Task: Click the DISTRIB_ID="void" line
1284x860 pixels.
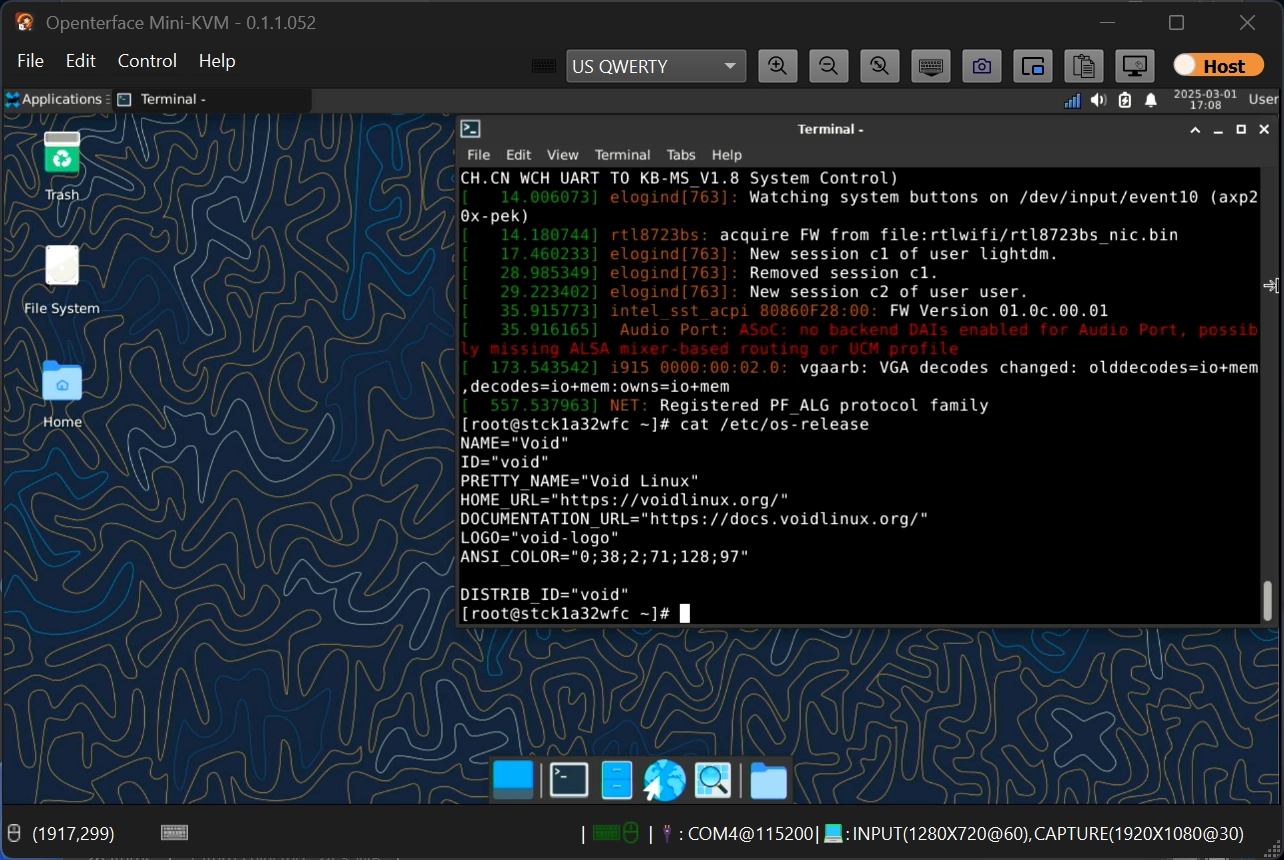Action: click(x=544, y=594)
